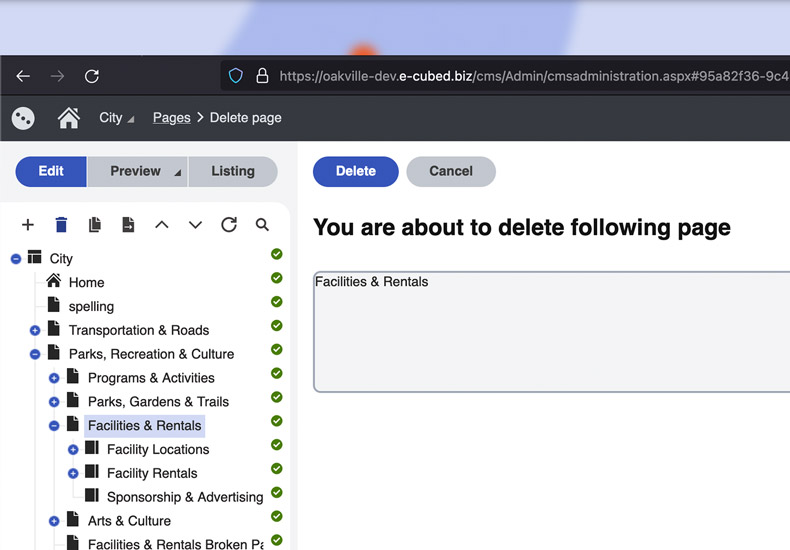Move page down with the down chevron
The width and height of the screenshot is (790, 550).
click(195, 225)
